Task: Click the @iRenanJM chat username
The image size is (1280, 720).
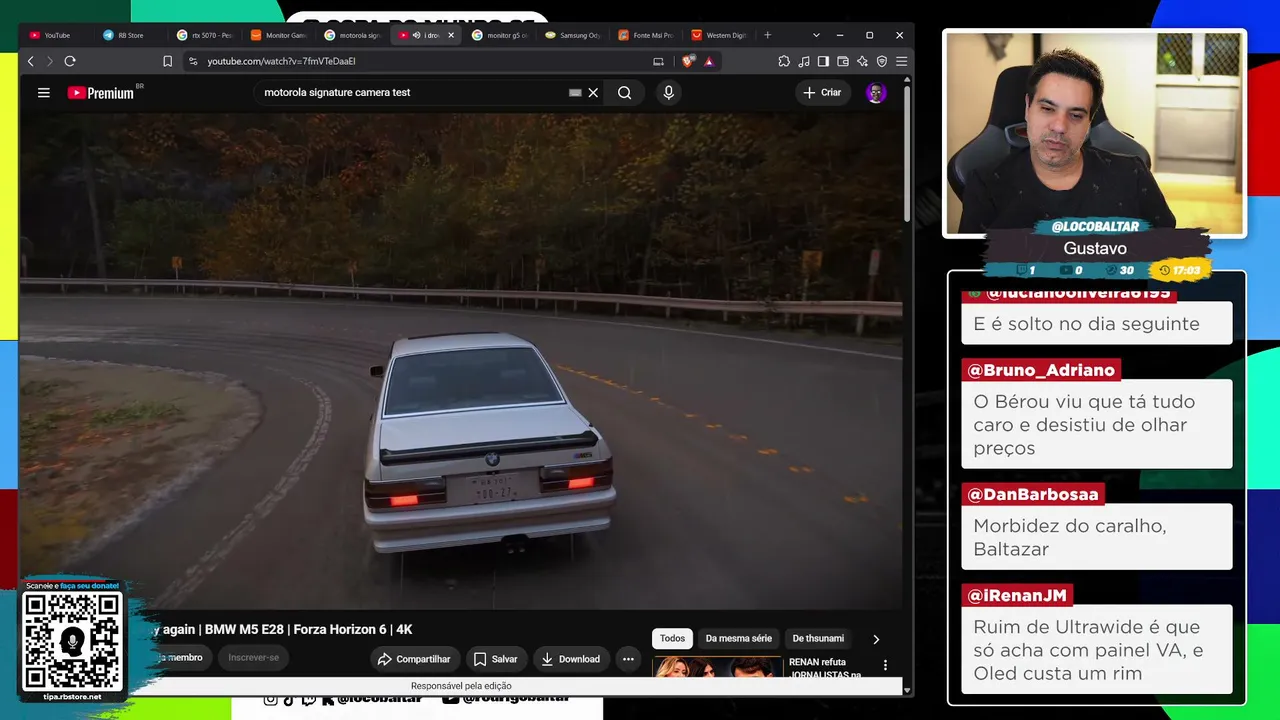Action: (x=1017, y=595)
